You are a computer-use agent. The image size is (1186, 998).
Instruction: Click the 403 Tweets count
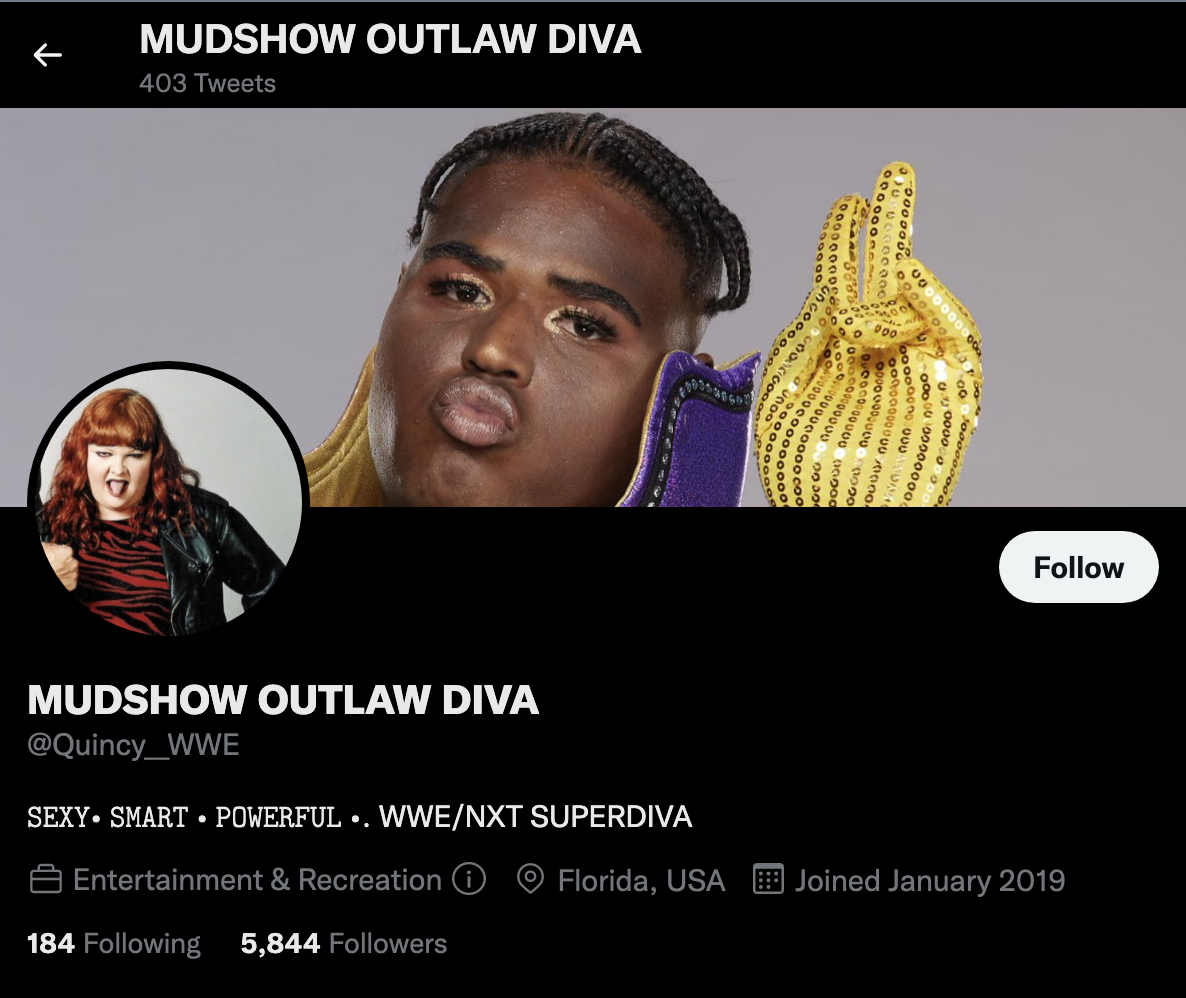coord(207,83)
